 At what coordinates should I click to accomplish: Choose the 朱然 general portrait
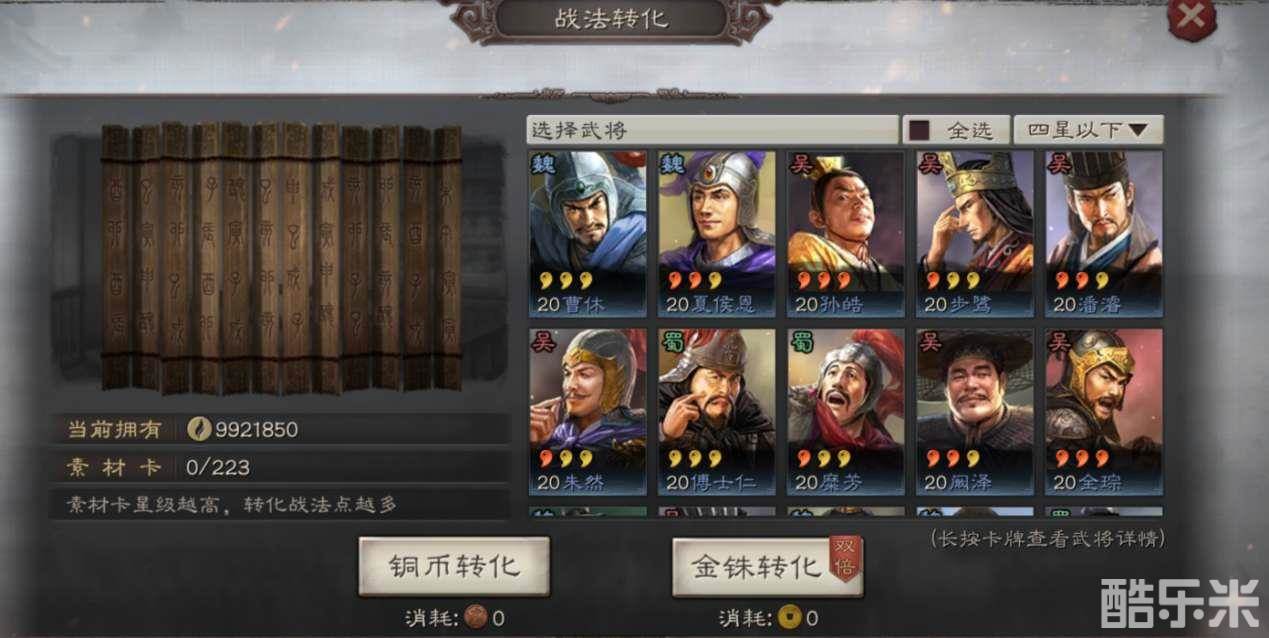(x=587, y=412)
